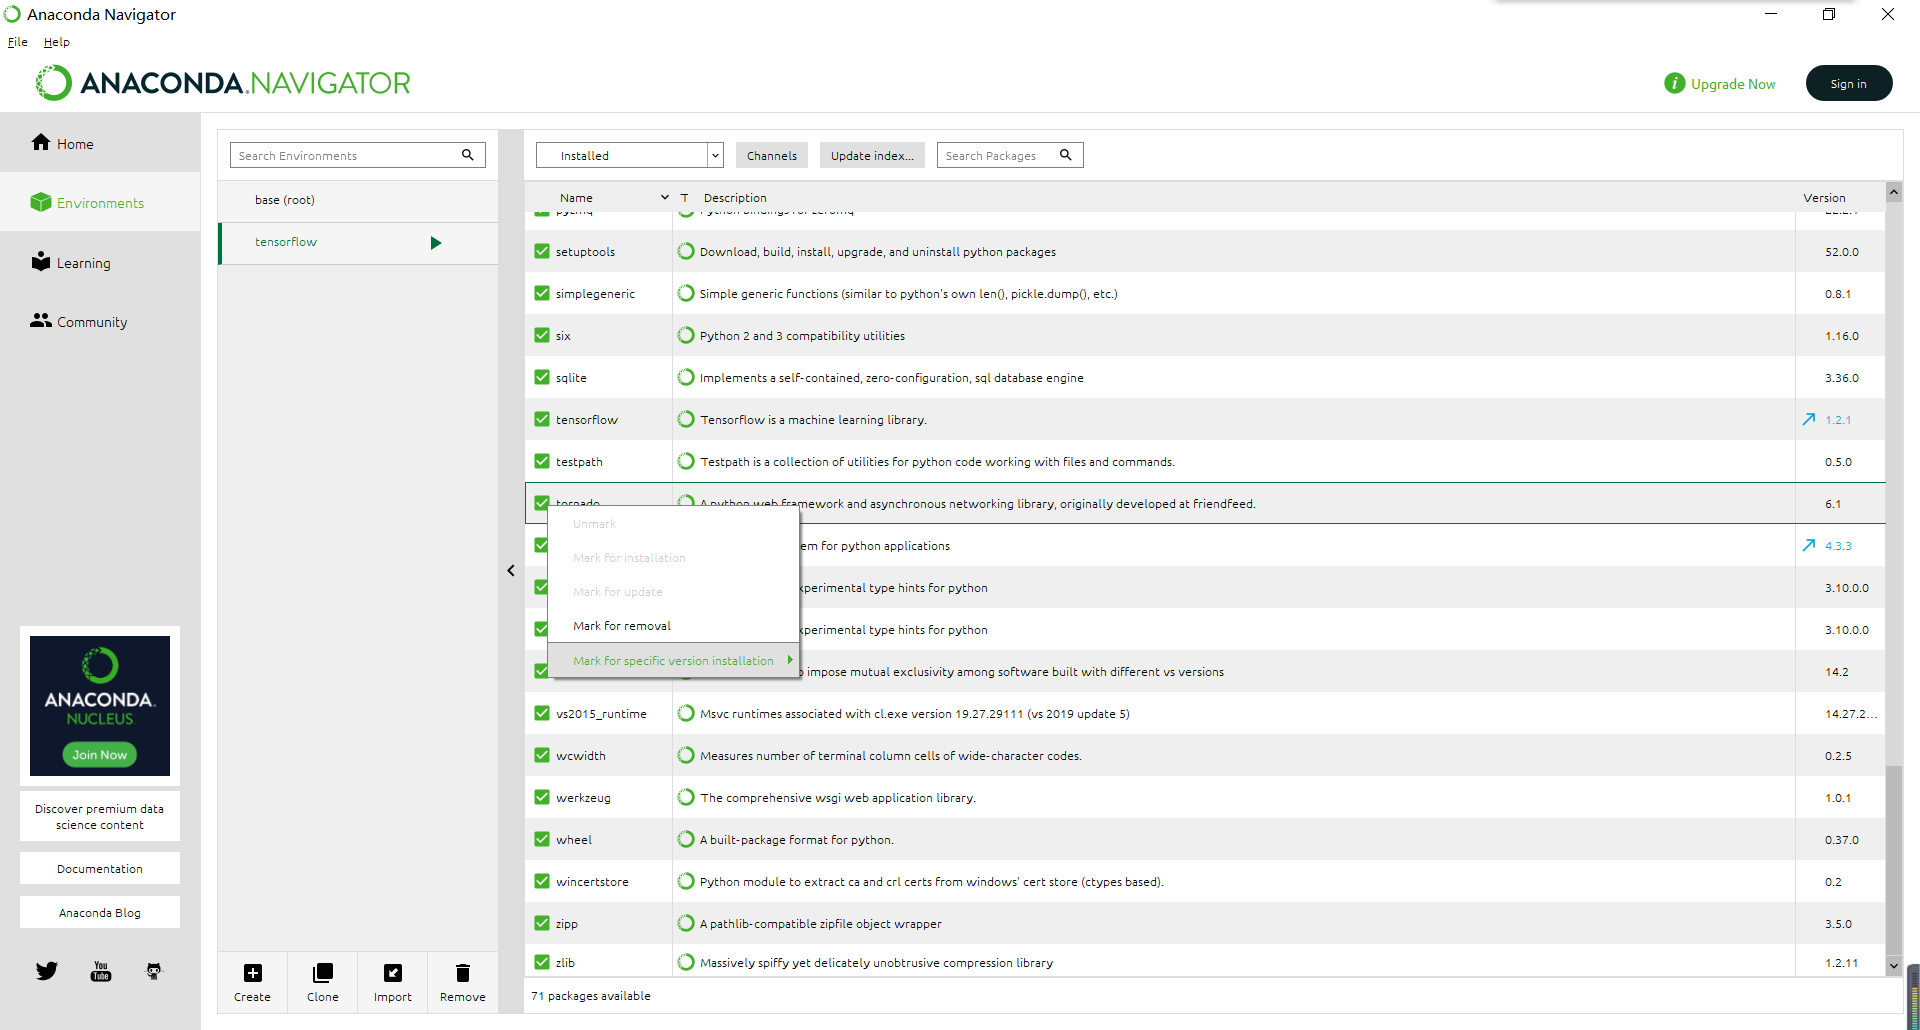Toggle the wcwidth package checkbox
Image resolution: width=1920 pixels, height=1030 pixels.
coord(542,755)
